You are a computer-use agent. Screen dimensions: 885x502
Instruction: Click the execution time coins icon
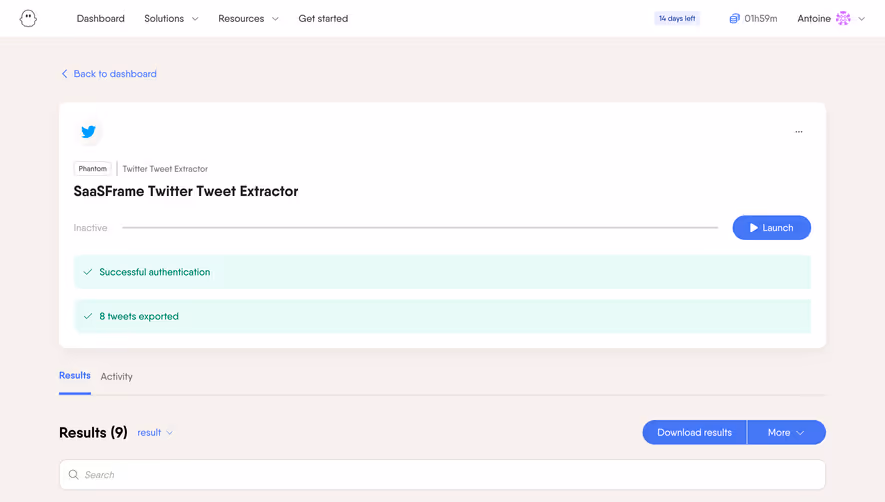(734, 19)
